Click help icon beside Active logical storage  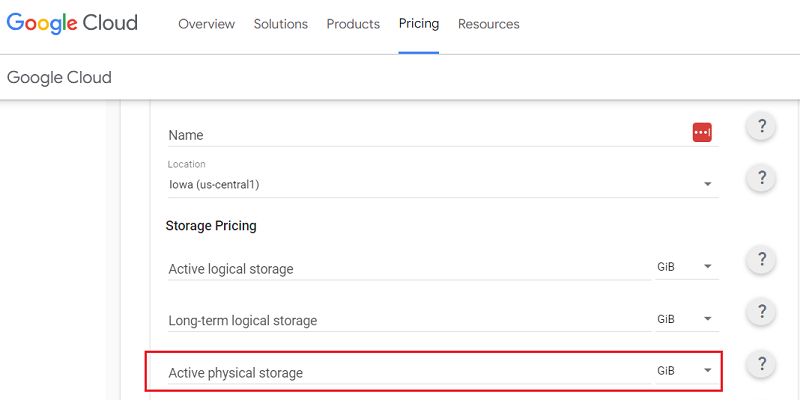[x=762, y=261]
